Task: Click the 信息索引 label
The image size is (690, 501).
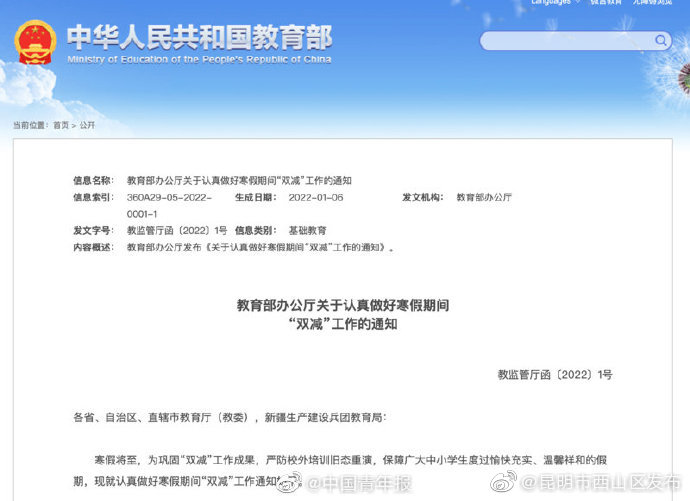Action: [x=93, y=197]
